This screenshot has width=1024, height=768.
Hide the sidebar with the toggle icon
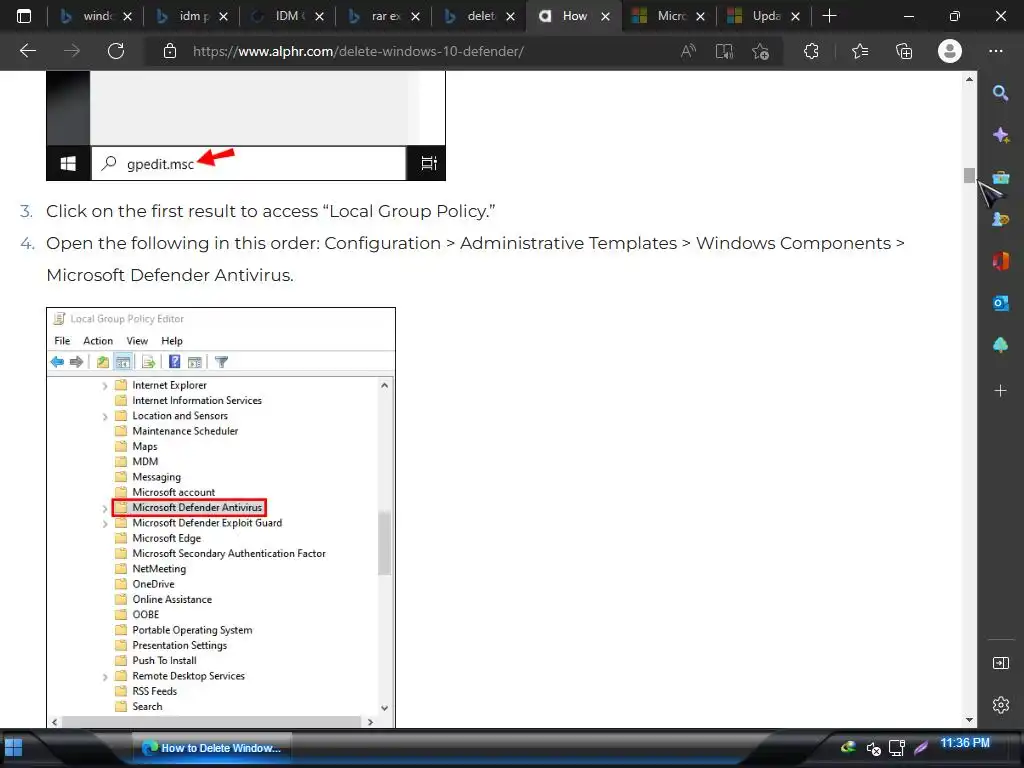coord(1000,663)
